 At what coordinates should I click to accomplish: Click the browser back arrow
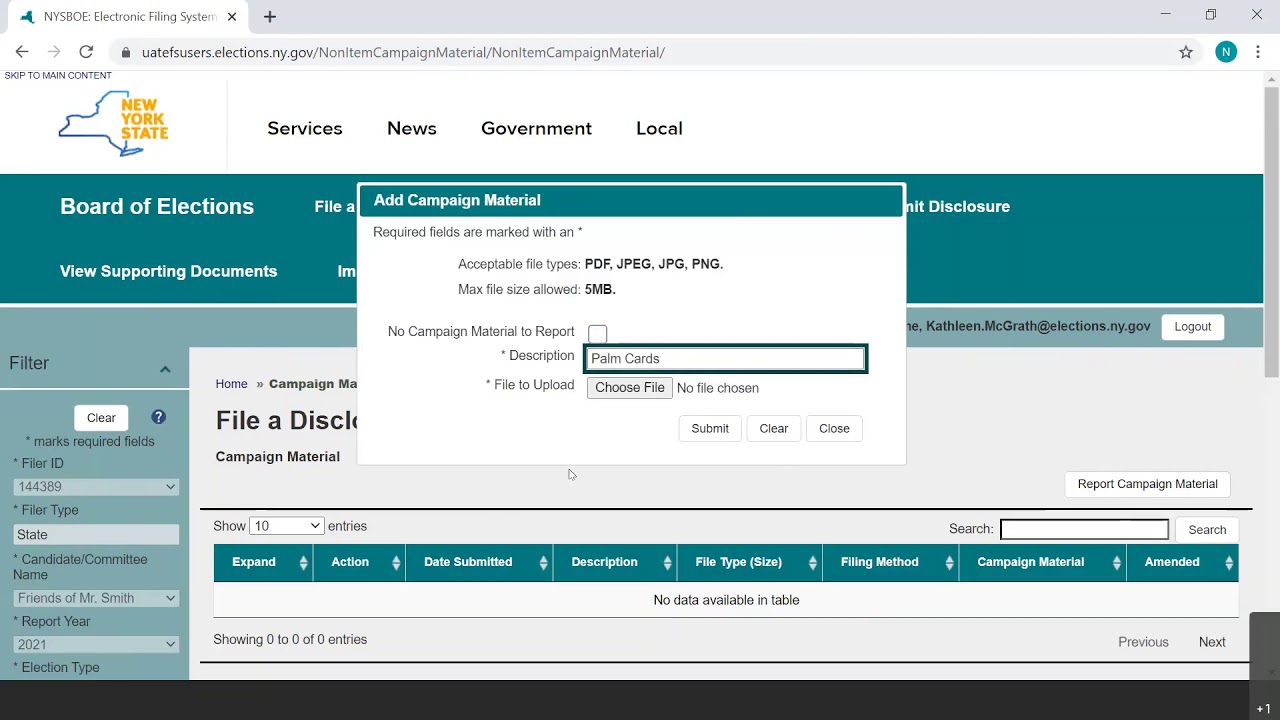tap(22, 52)
